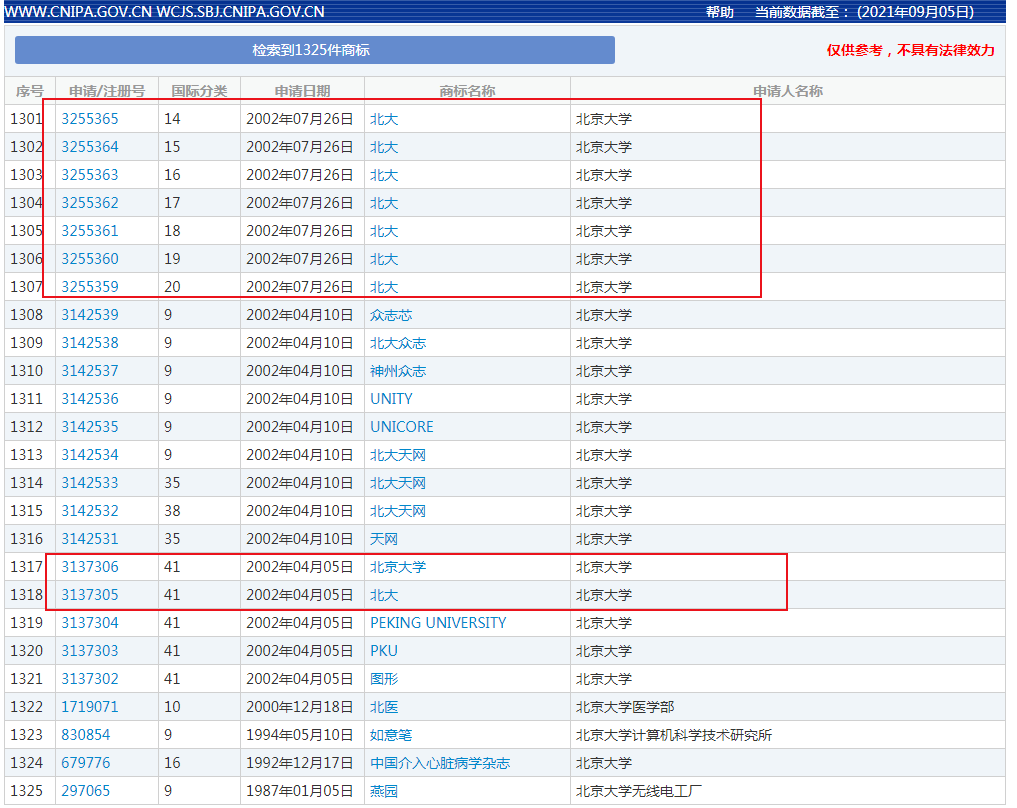Screen dimensions: 1017x808
Task: Open registration number 1719071
Action: [x=90, y=706]
